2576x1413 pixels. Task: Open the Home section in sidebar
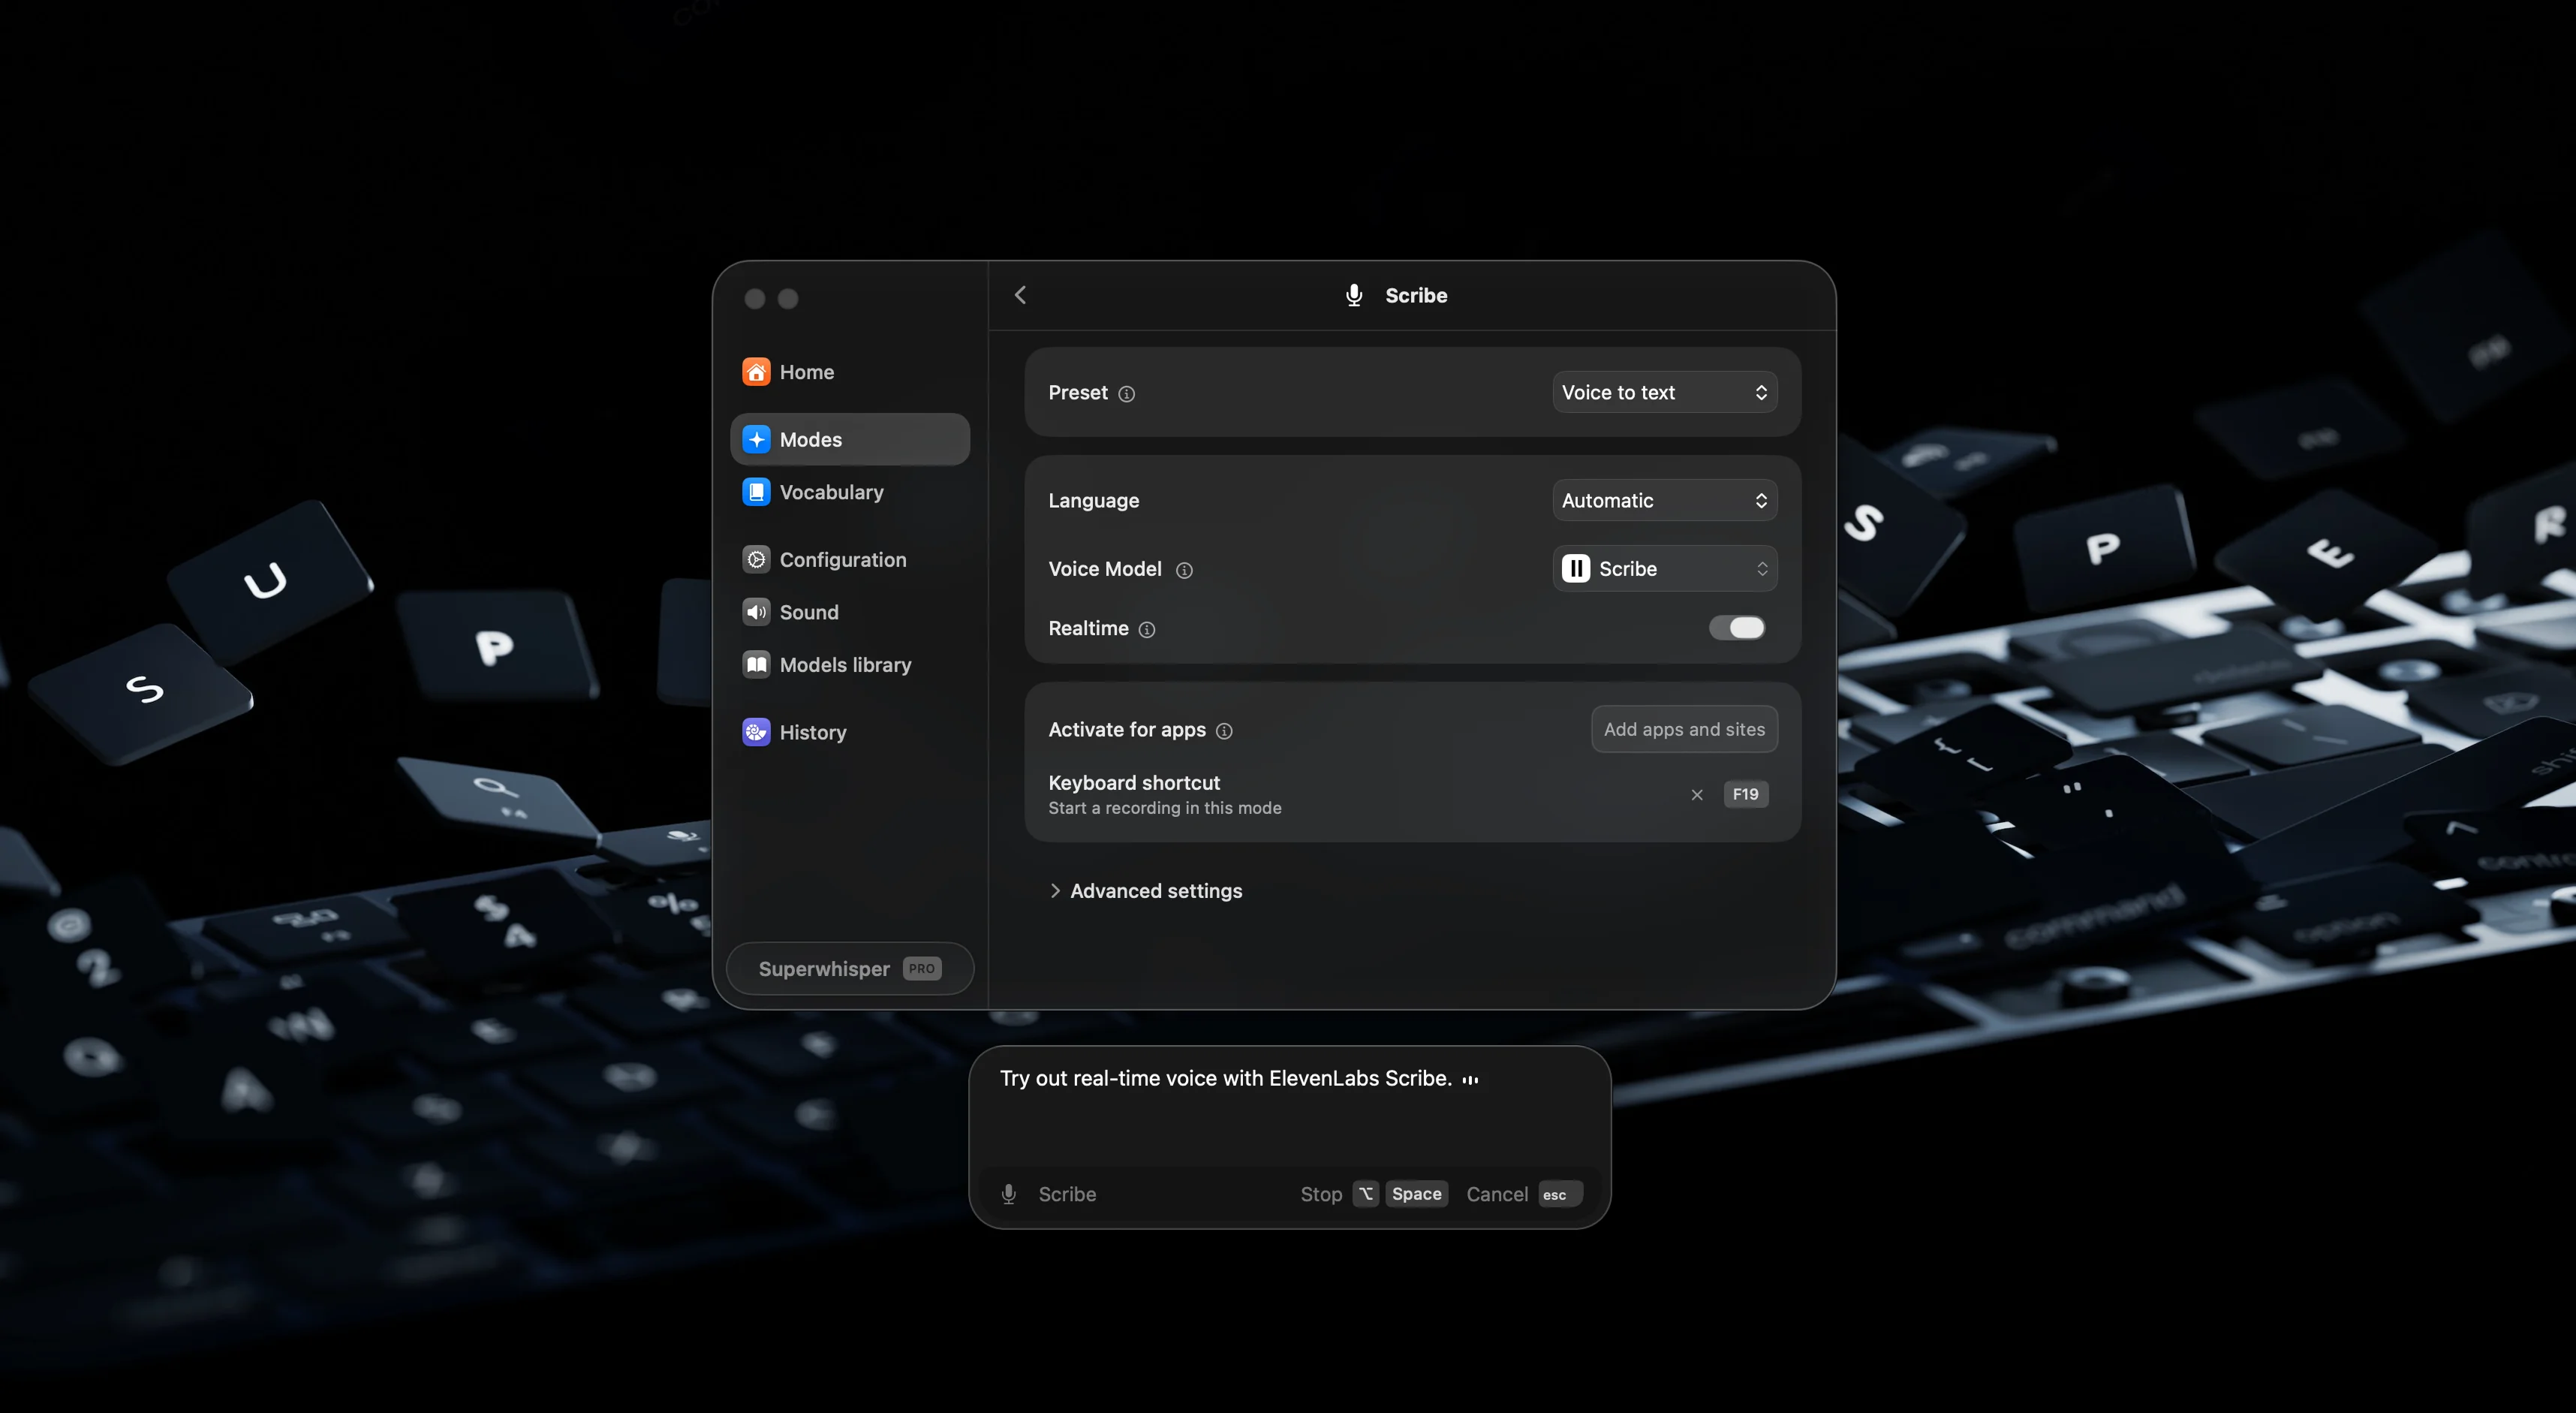[x=850, y=372]
